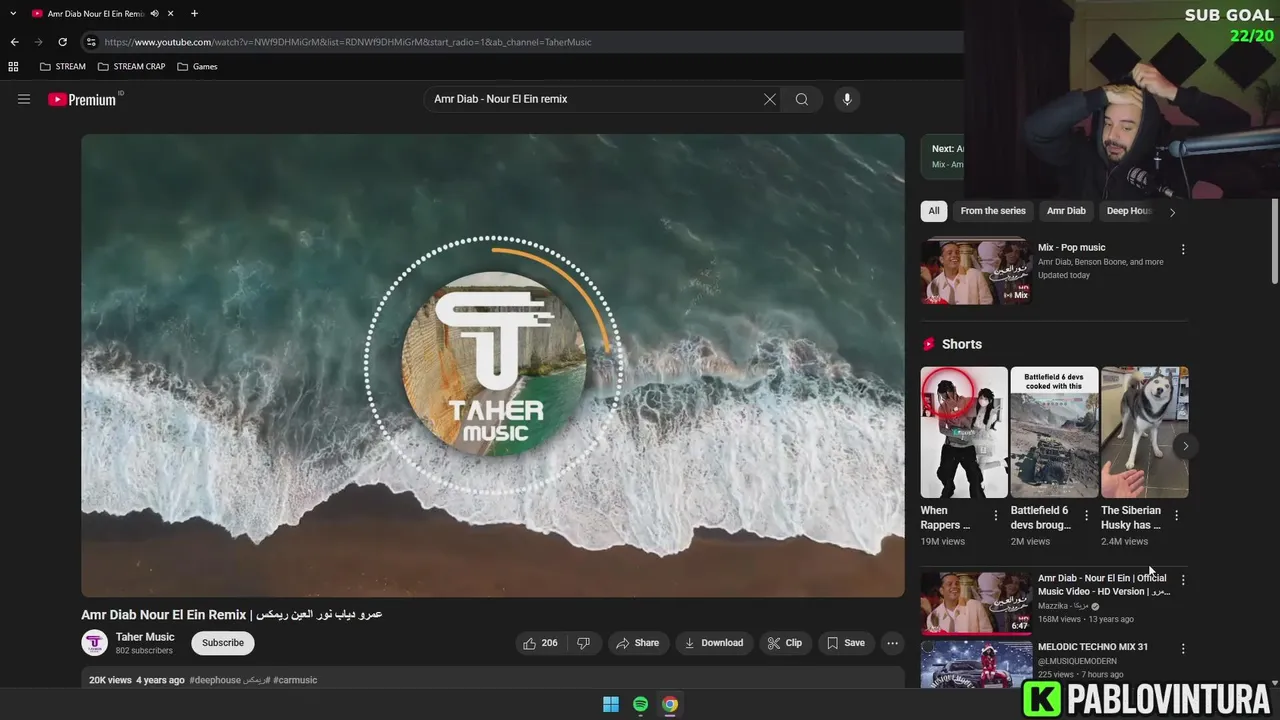Image resolution: width=1280 pixels, height=720 pixels.
Task: Save video to a playlist
Action: pos(846,643)
